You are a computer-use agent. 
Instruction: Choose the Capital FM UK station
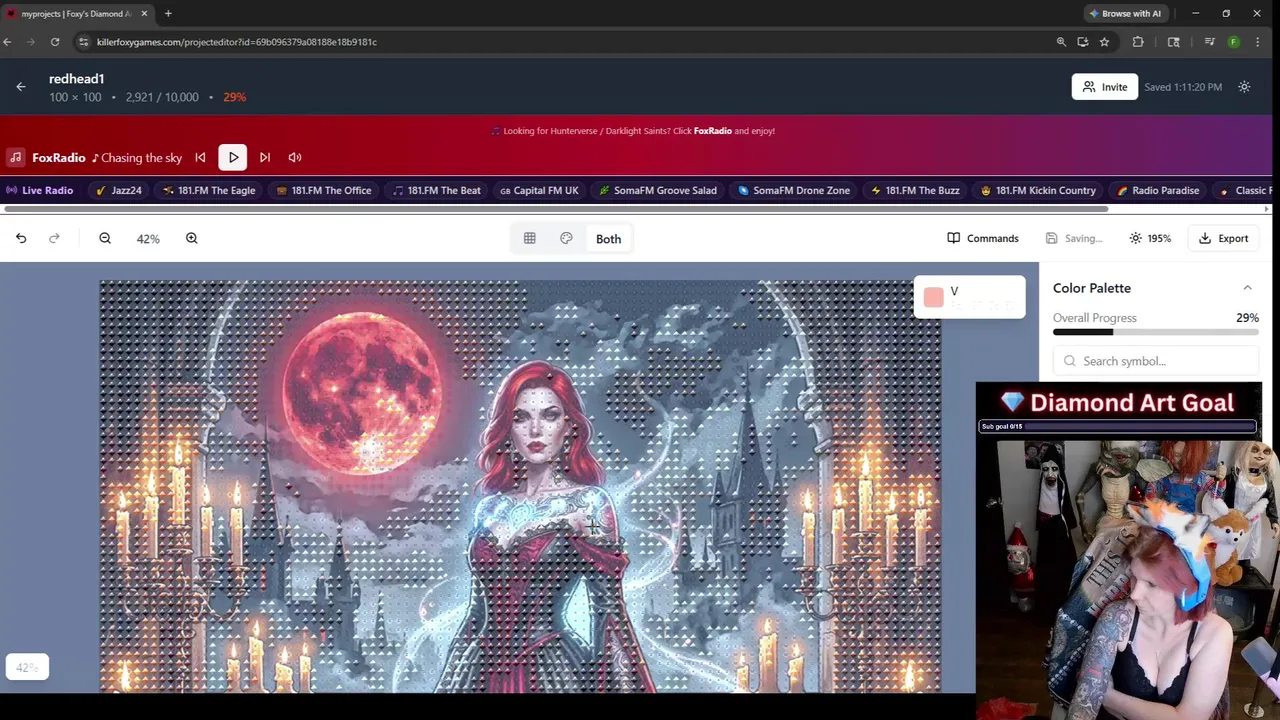click(x=539, y=190)
